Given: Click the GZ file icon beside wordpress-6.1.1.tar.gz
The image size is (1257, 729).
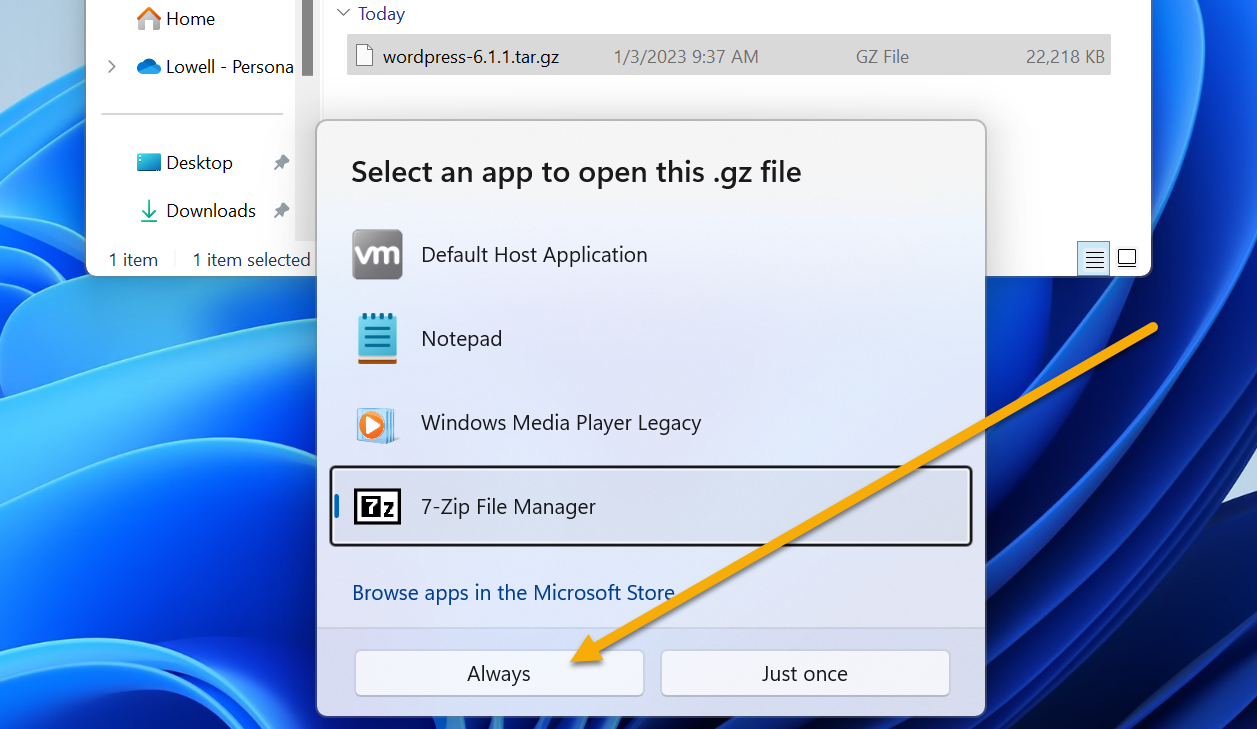Looking at the screenshot, I should 363,55.
